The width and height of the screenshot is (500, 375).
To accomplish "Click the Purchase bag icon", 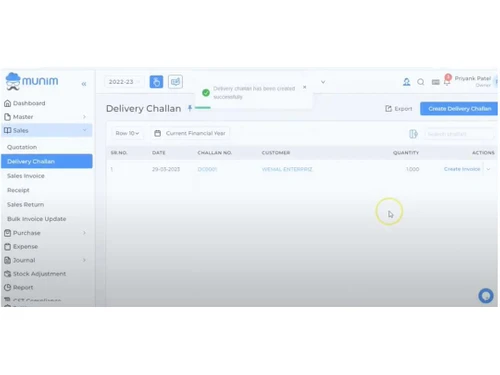I will (7, 233).
